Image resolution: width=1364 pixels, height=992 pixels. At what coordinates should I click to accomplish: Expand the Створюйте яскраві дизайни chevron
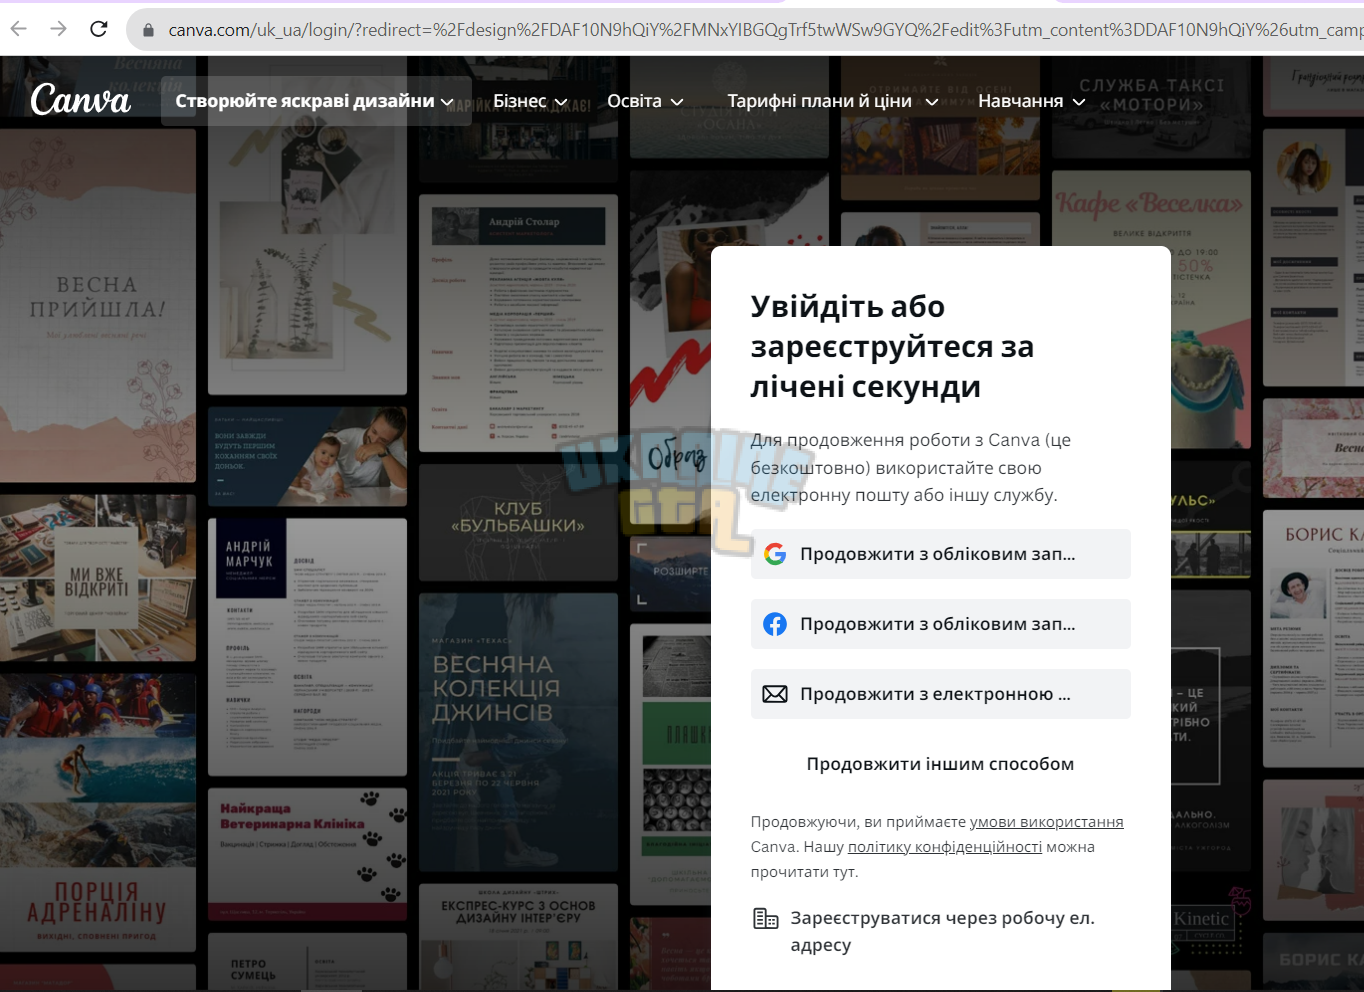447,102
